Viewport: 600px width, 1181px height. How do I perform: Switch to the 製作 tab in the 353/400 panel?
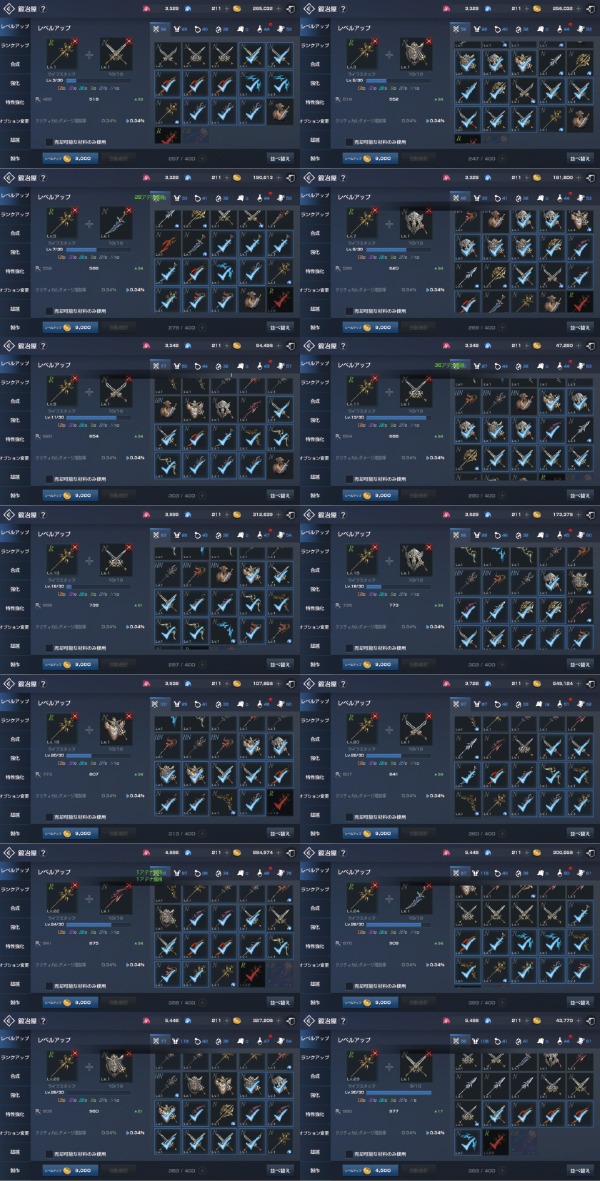tap(315, 1171)
